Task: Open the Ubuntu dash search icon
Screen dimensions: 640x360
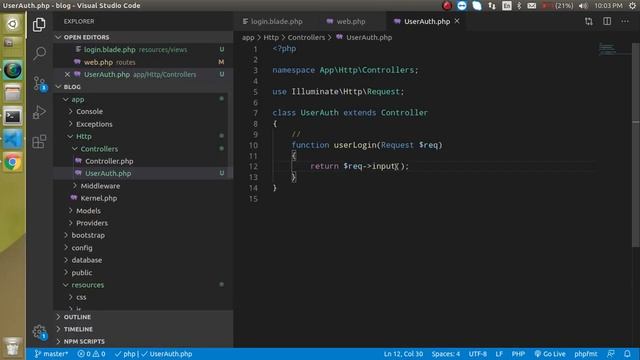Action: click(x=12, y=24)
